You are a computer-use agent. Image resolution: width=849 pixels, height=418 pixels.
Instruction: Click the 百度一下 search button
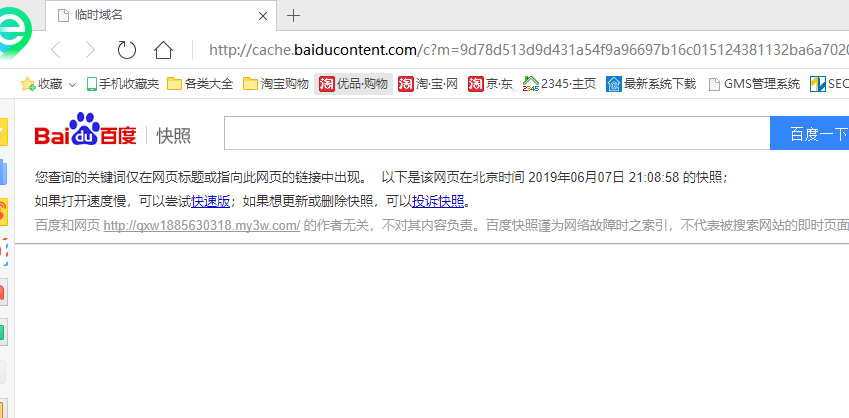click(x=809, y=133)
